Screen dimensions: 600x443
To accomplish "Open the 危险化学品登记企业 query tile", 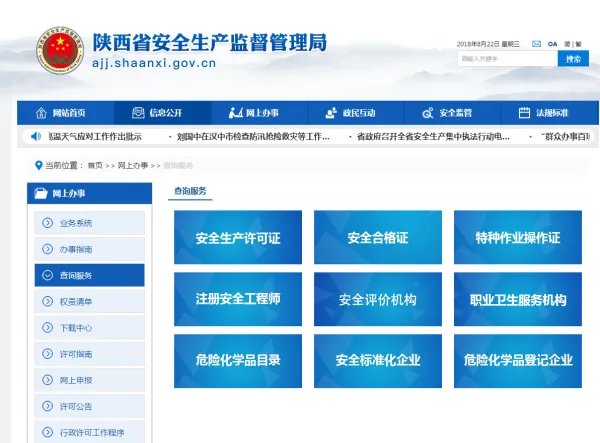I will [x=518, y=361].
